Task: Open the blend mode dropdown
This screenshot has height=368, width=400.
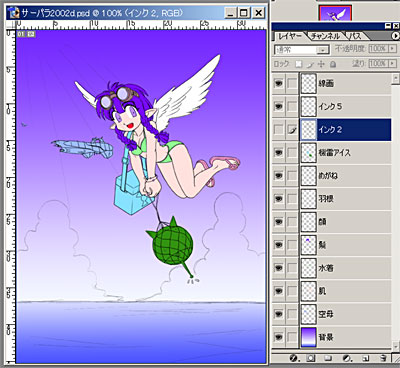Action: 302,50
